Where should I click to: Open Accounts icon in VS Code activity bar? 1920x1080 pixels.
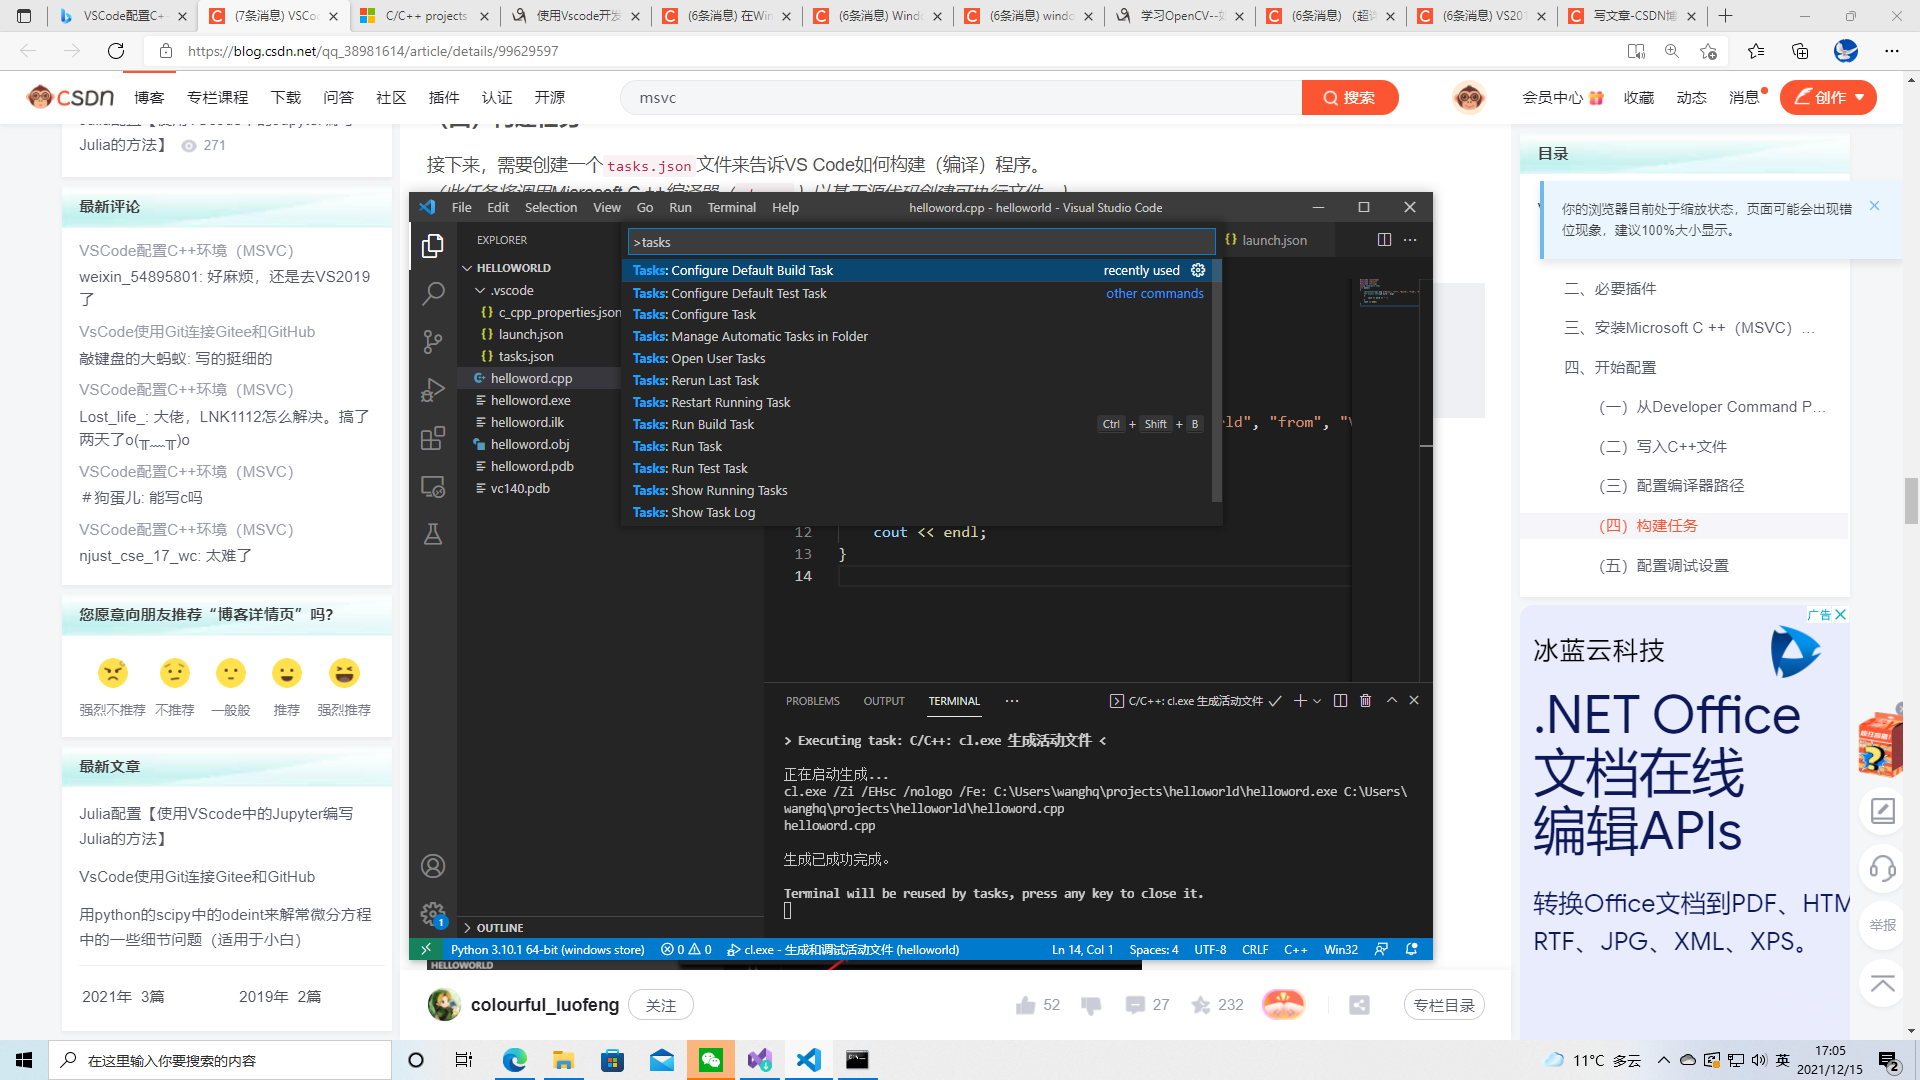tap(433, 866)
